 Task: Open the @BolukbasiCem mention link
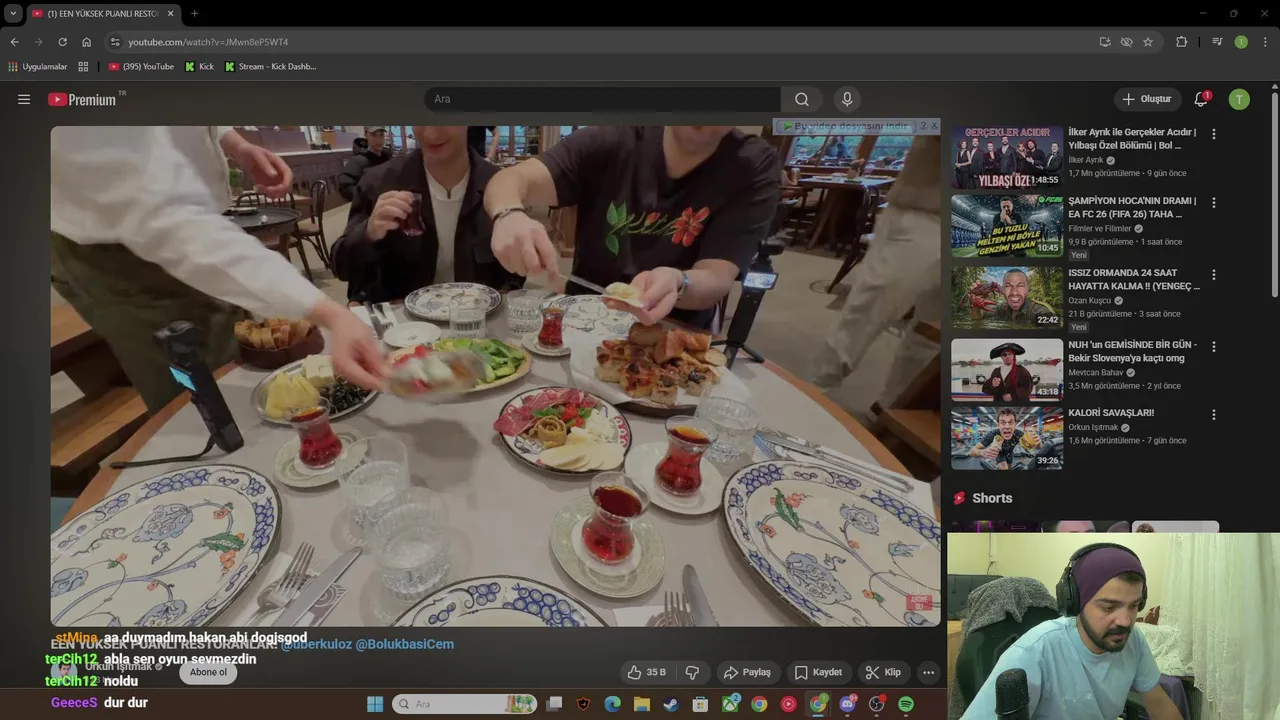(x=405, y=644)
